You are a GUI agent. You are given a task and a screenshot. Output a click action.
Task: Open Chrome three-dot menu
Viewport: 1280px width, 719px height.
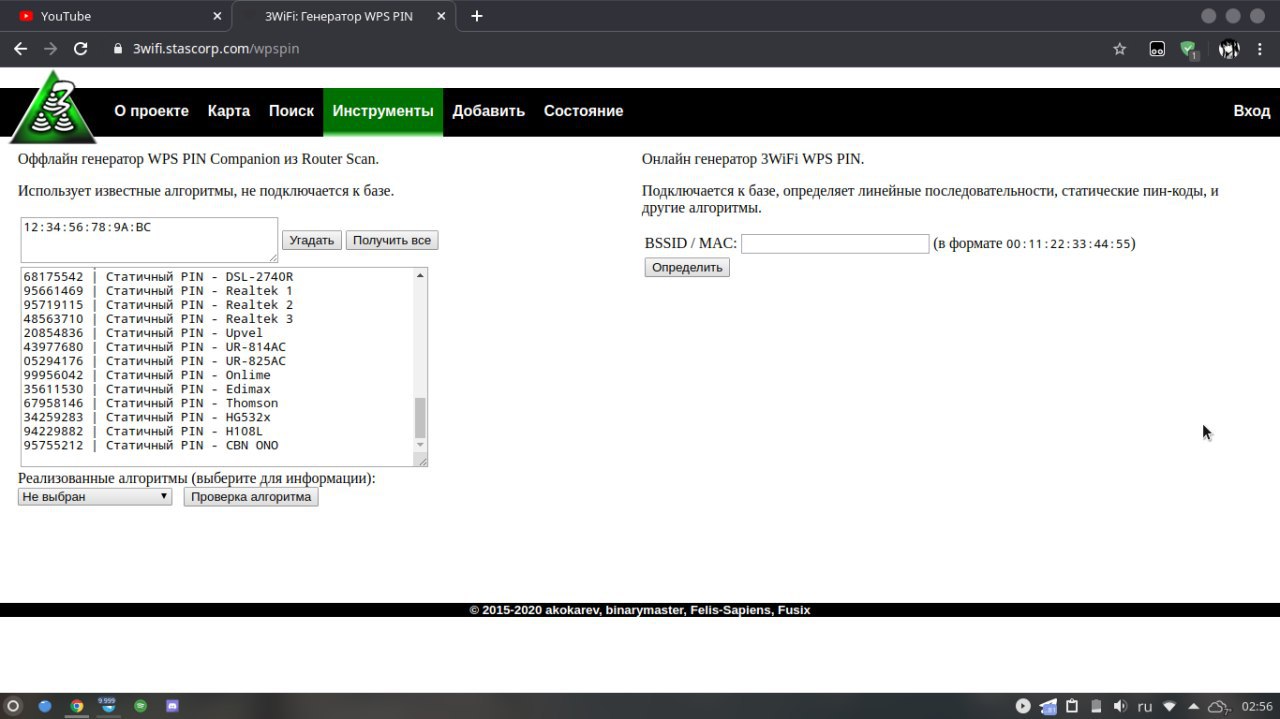pyautogui.click(x=1261, y=48)
